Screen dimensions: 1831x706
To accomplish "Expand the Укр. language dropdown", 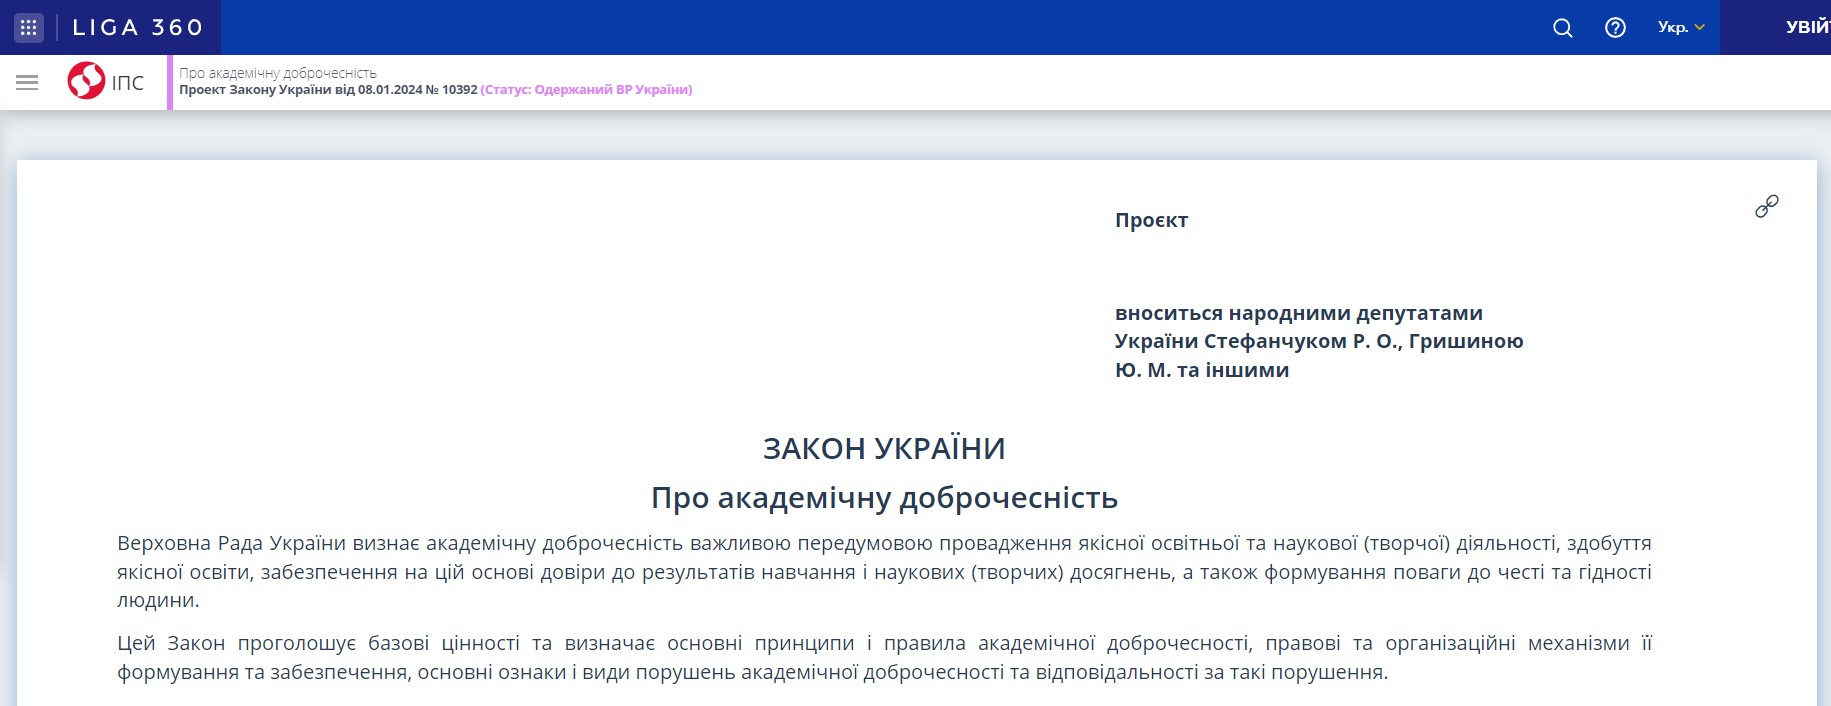I will pyautogui.click(x=1680, y=27).
